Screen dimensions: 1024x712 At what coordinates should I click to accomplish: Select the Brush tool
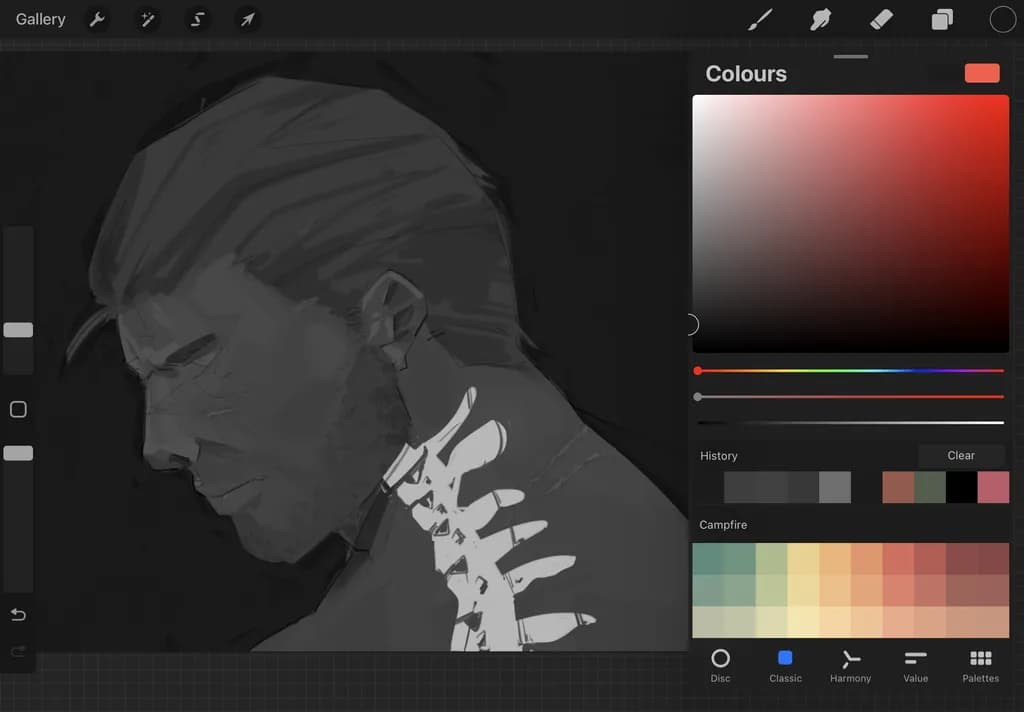click(760, 20)
